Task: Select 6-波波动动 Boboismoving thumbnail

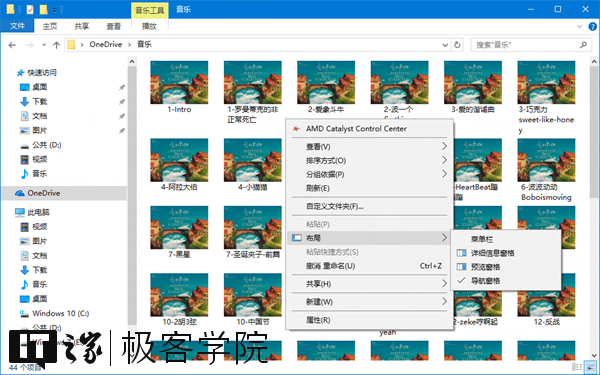Action: click(546, 160)
